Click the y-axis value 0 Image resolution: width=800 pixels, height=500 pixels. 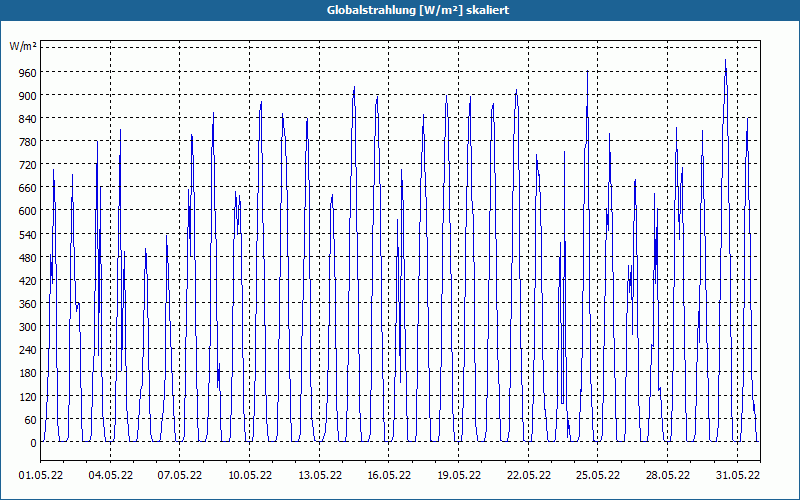(34, 443)
